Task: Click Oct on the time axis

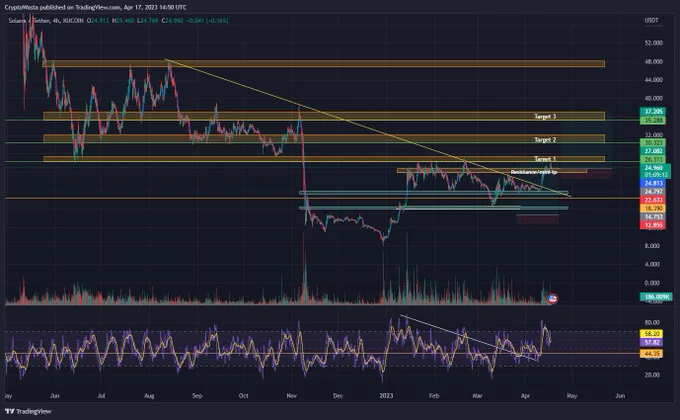Action: coord(243,396)
